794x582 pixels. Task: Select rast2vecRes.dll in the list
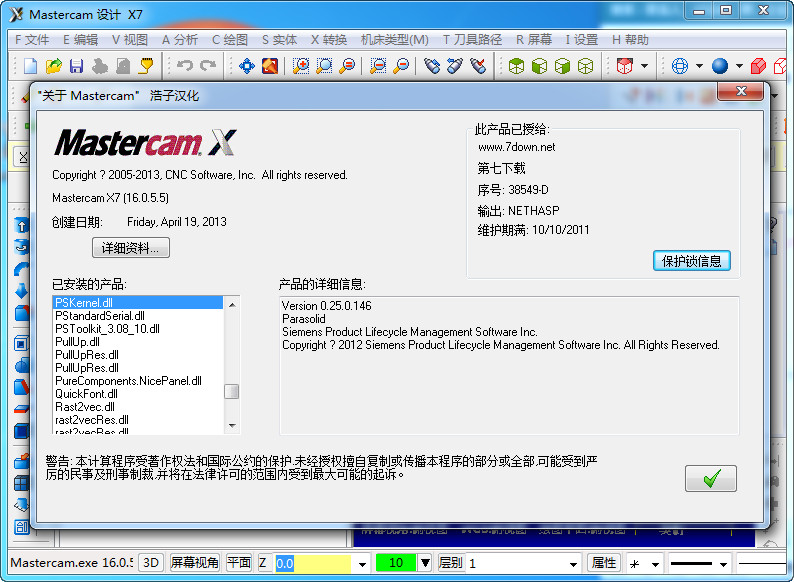[138, 420]
